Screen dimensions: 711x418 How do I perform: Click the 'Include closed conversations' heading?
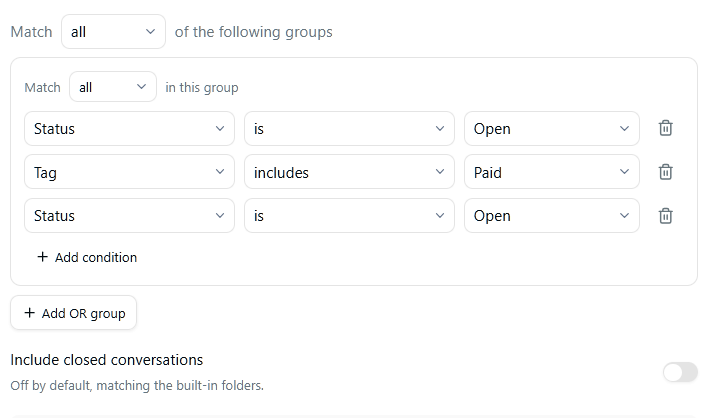pyautogui.click(x=107, y=360)
